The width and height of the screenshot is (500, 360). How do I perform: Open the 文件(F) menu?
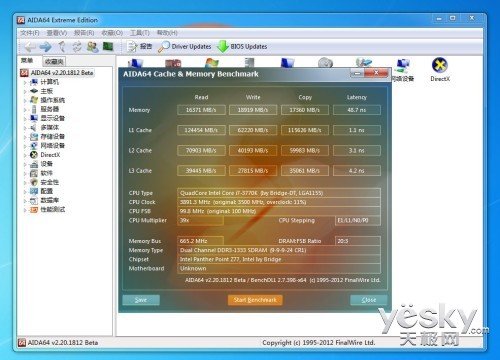click(30, 33)
